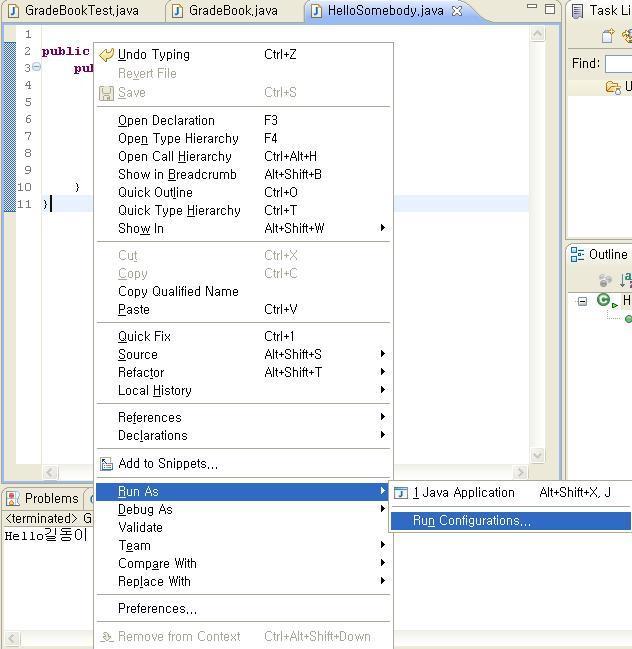Click the '<terminated>' console label
The height and width of the screenshot is (649, 632).
[x=41, y=518]
